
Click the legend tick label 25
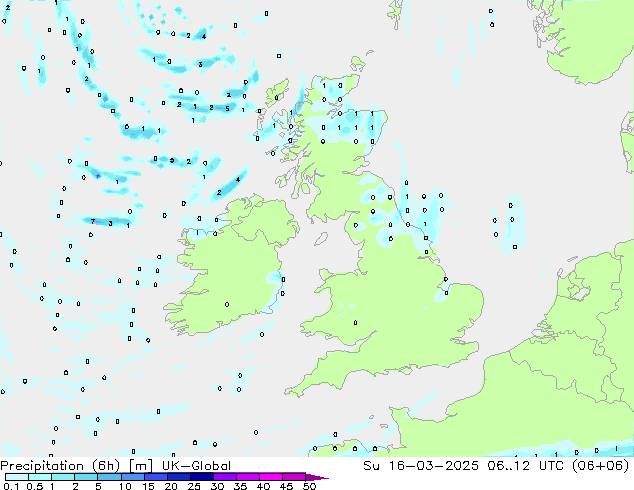[x=193, y=487]
